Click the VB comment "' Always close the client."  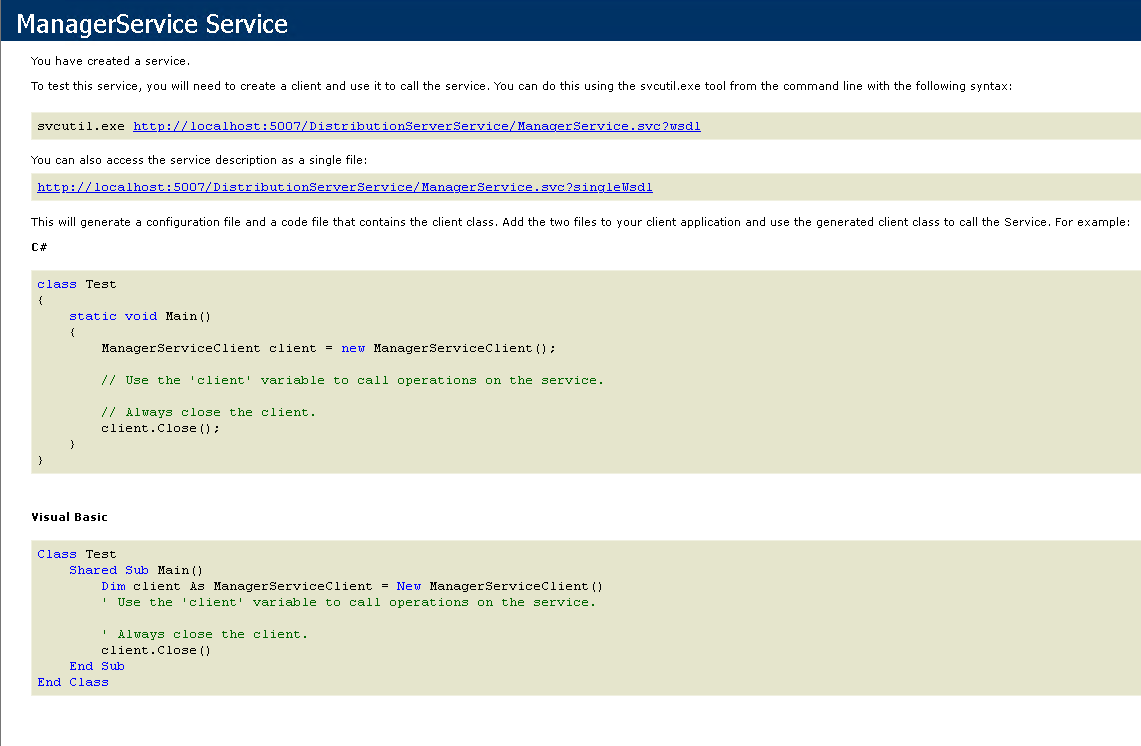click(204, 634)
